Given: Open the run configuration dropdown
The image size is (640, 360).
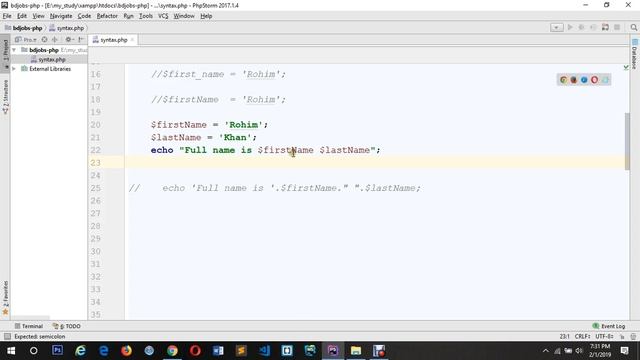Looking at the screenshot, I should (x=556, y=27).
